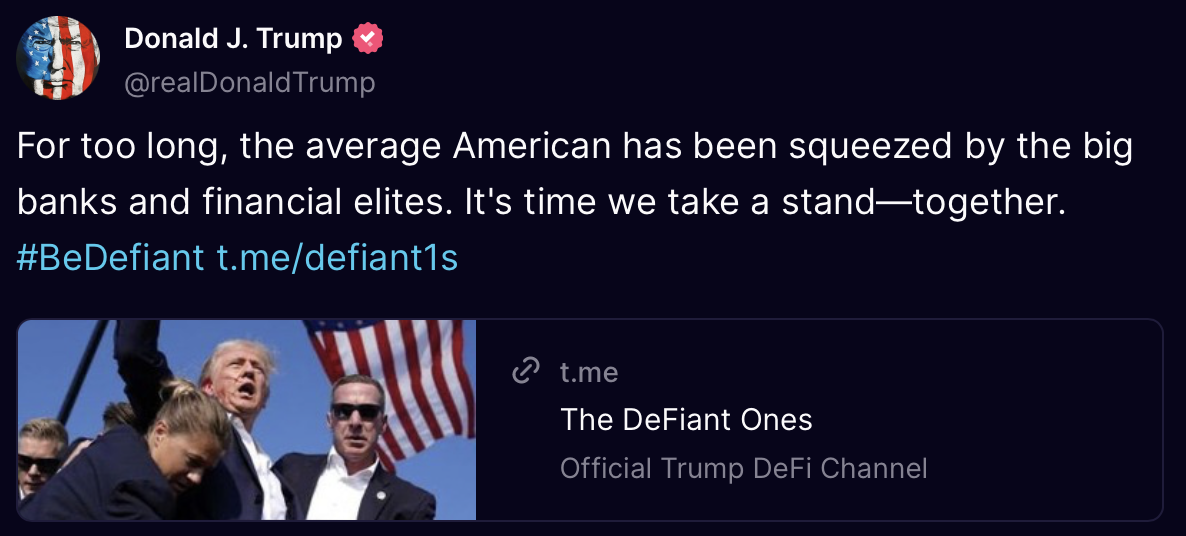Viewport: 1186px width, 536px height.
Task: Open The DeFiant Ones card title
Action: [x=686, y=419]
